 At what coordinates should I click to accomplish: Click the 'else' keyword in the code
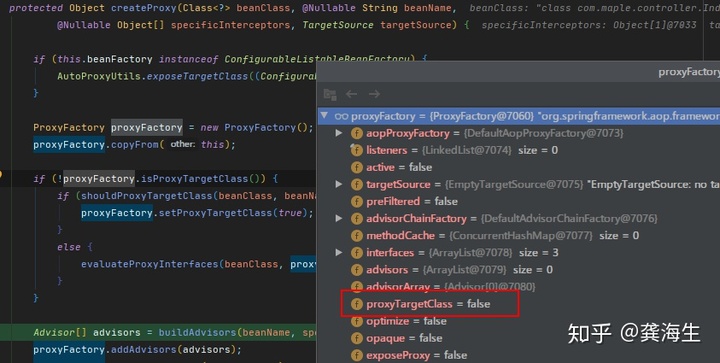[68, 247]
